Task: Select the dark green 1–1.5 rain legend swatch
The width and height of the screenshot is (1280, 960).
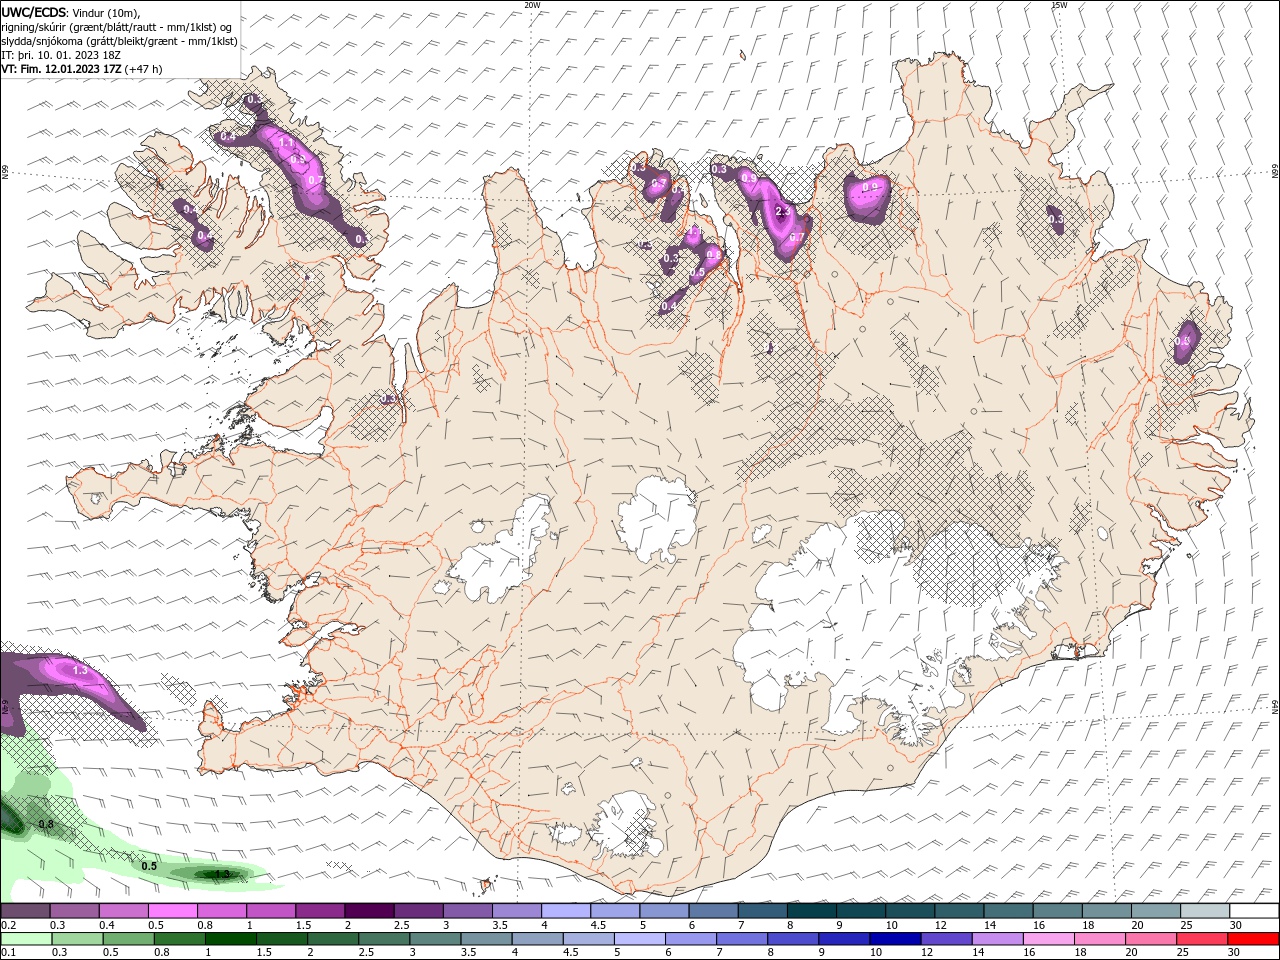Action: (x=230, y=939)
